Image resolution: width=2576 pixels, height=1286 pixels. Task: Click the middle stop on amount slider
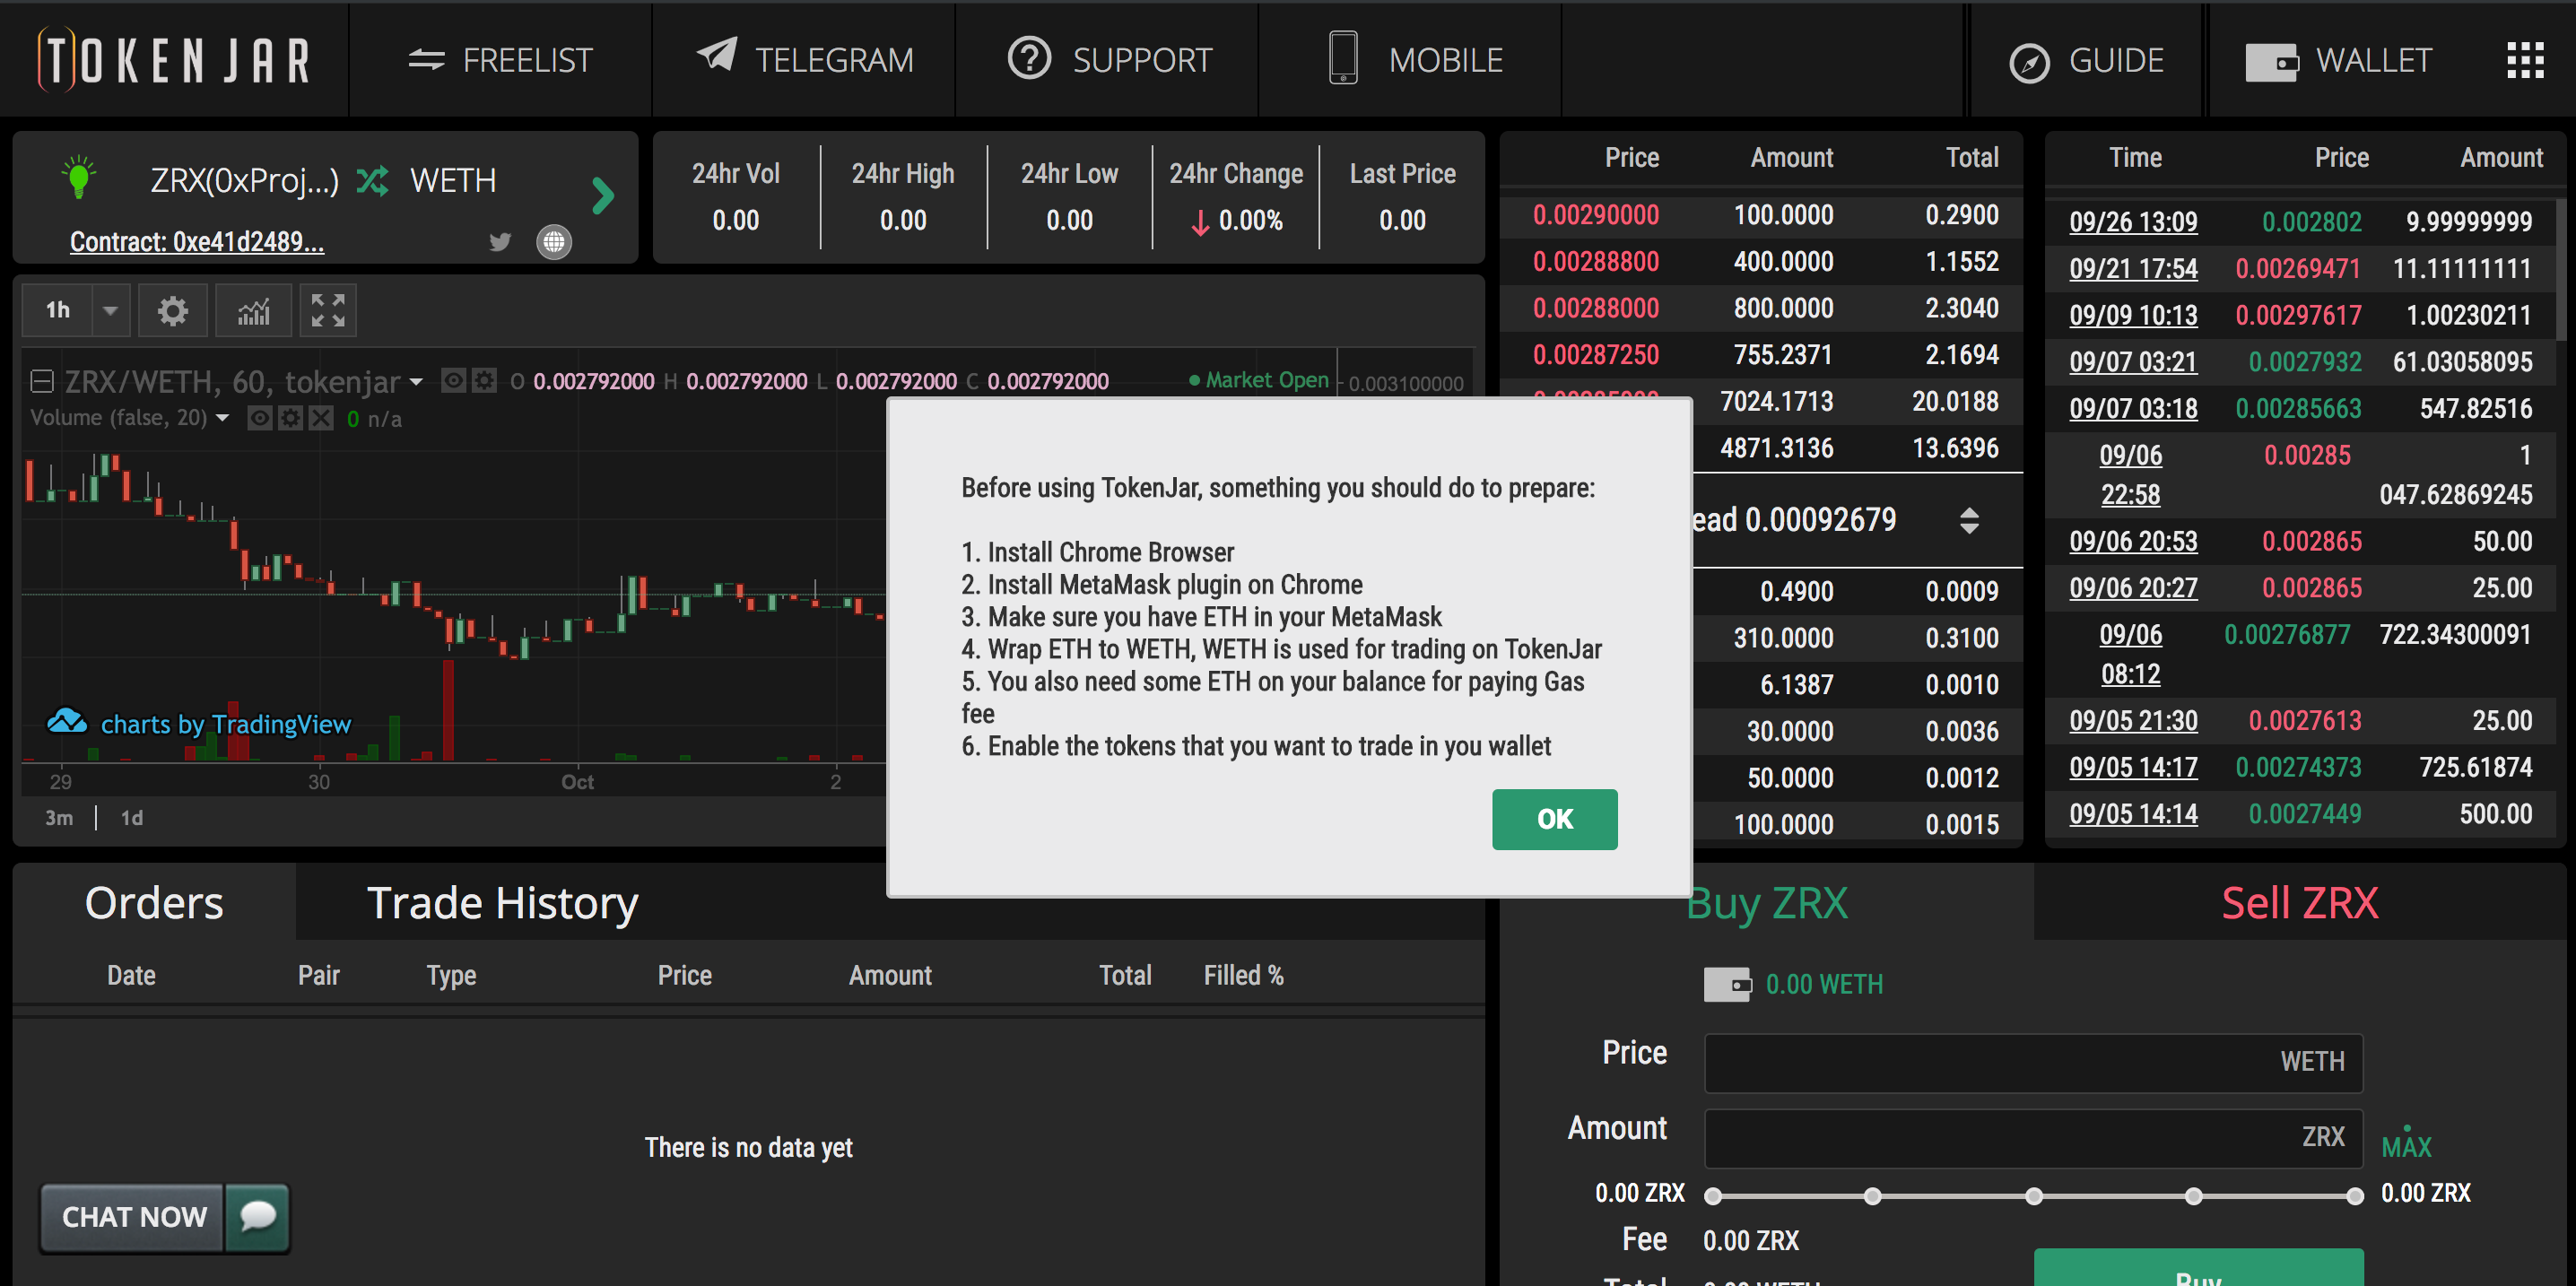2034,1196
